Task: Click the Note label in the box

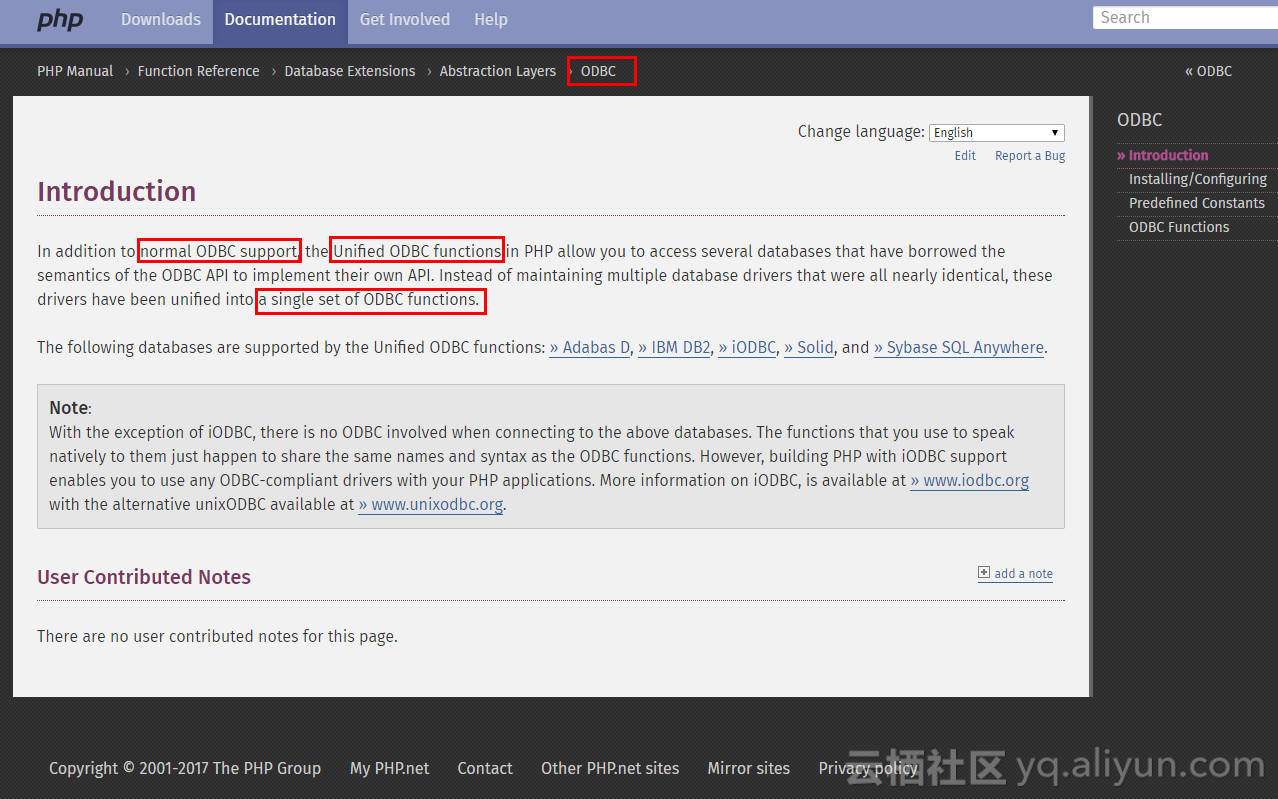Action: tap(69, 408)
